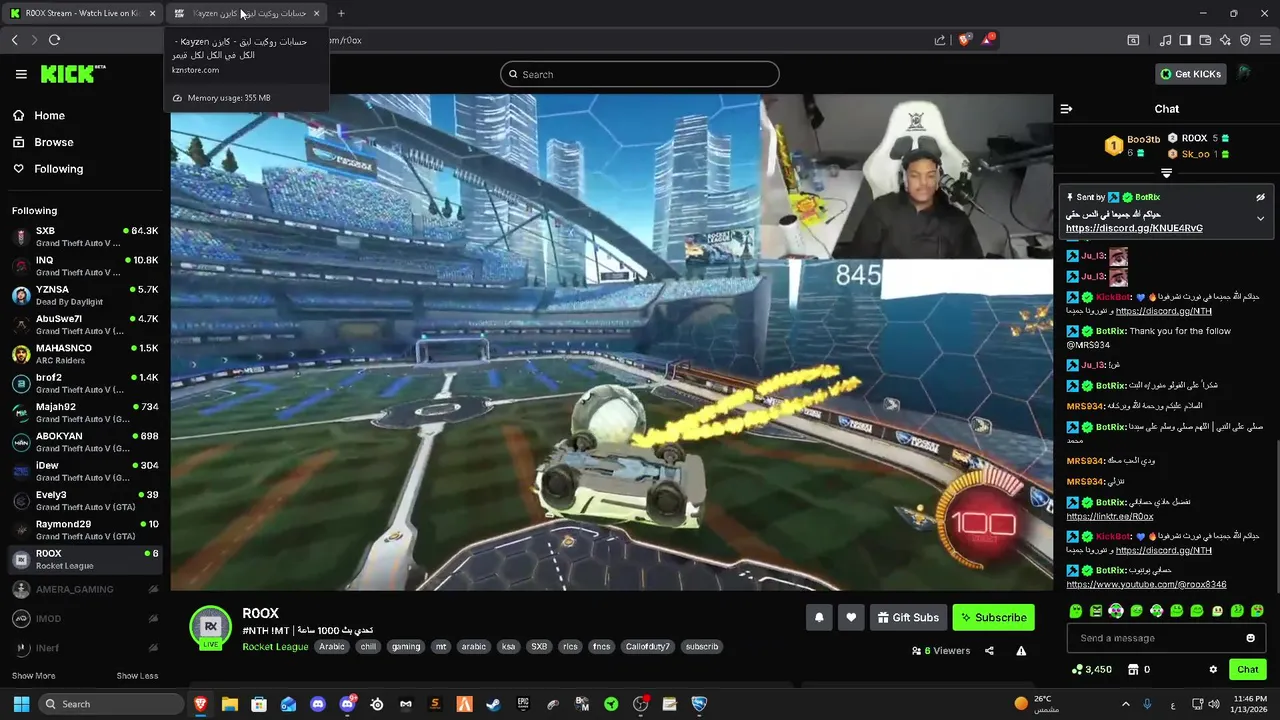Open the browser main menu
Screen dimensions: 1280x720
tap(1265, 40)
